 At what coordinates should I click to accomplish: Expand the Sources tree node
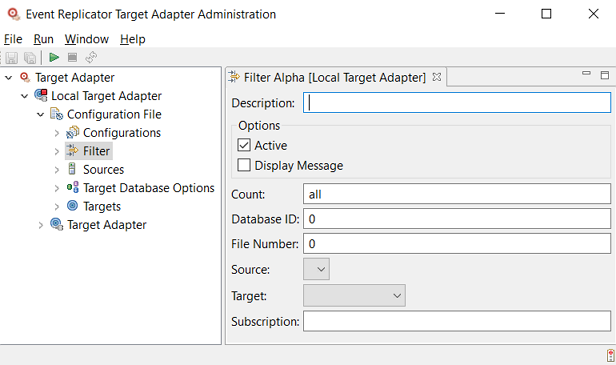pos(57,170)
